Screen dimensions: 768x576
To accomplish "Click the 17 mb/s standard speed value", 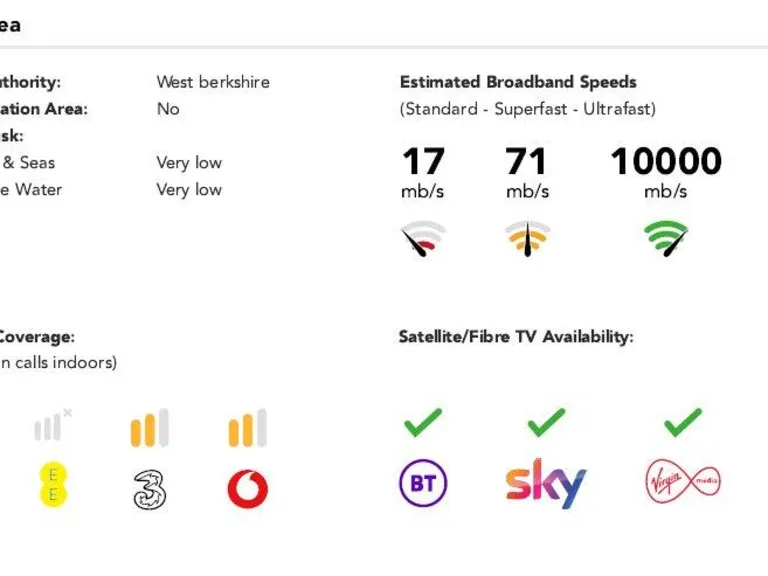I will click(423, 162).
